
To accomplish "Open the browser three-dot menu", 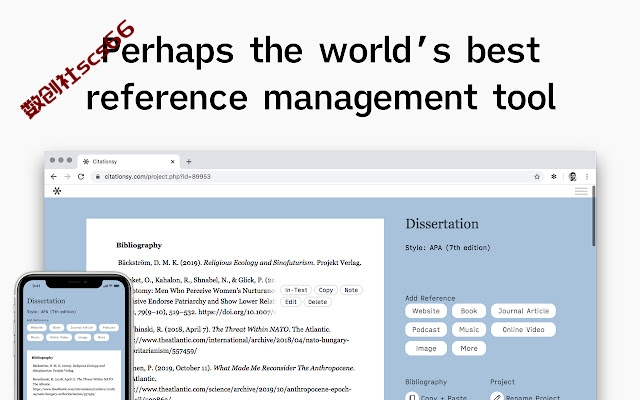I will [x=587, y=177].
